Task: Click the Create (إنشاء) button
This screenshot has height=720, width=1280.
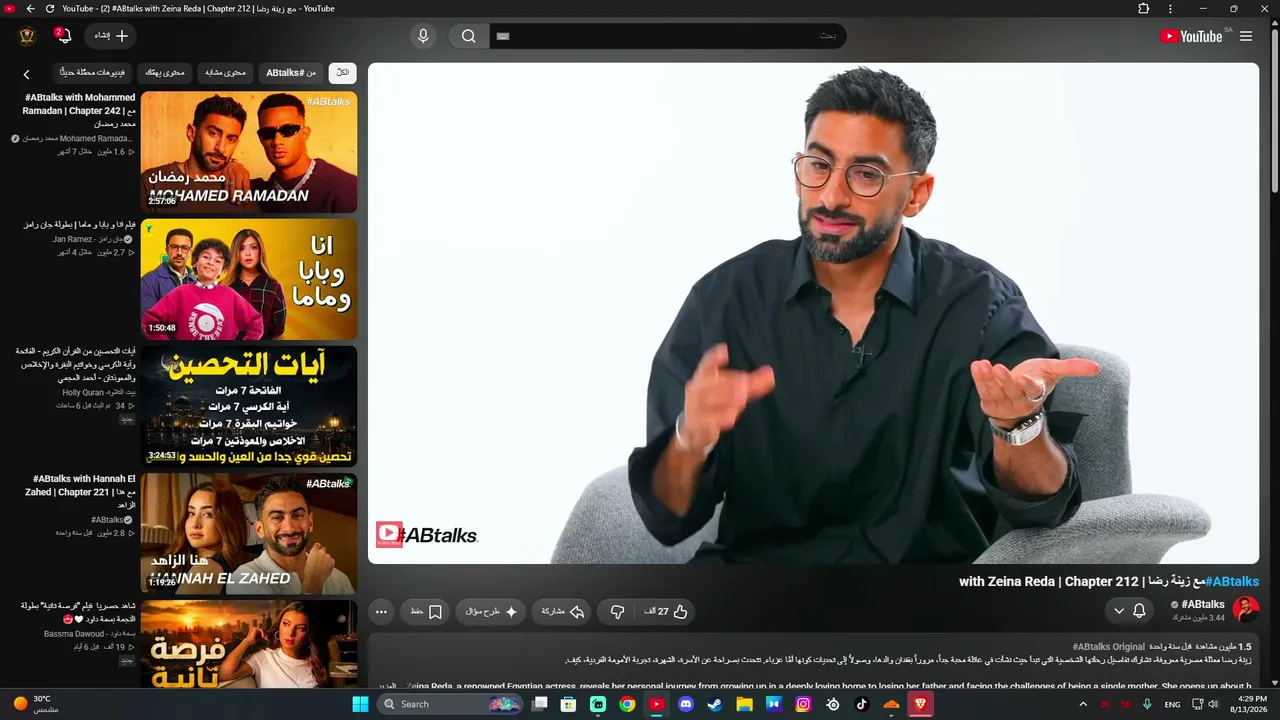Action: click(111, 36)
